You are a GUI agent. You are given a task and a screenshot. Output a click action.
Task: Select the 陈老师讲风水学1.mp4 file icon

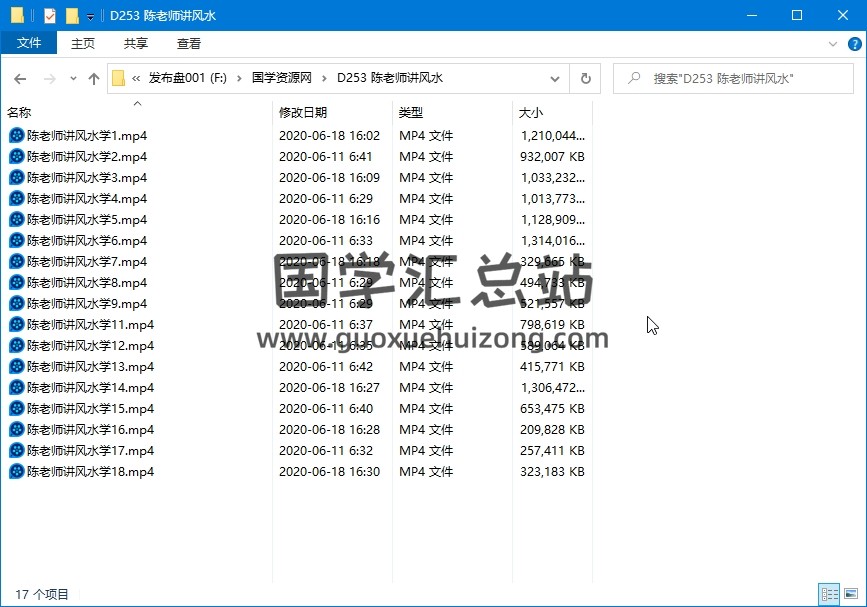[17, 136]
